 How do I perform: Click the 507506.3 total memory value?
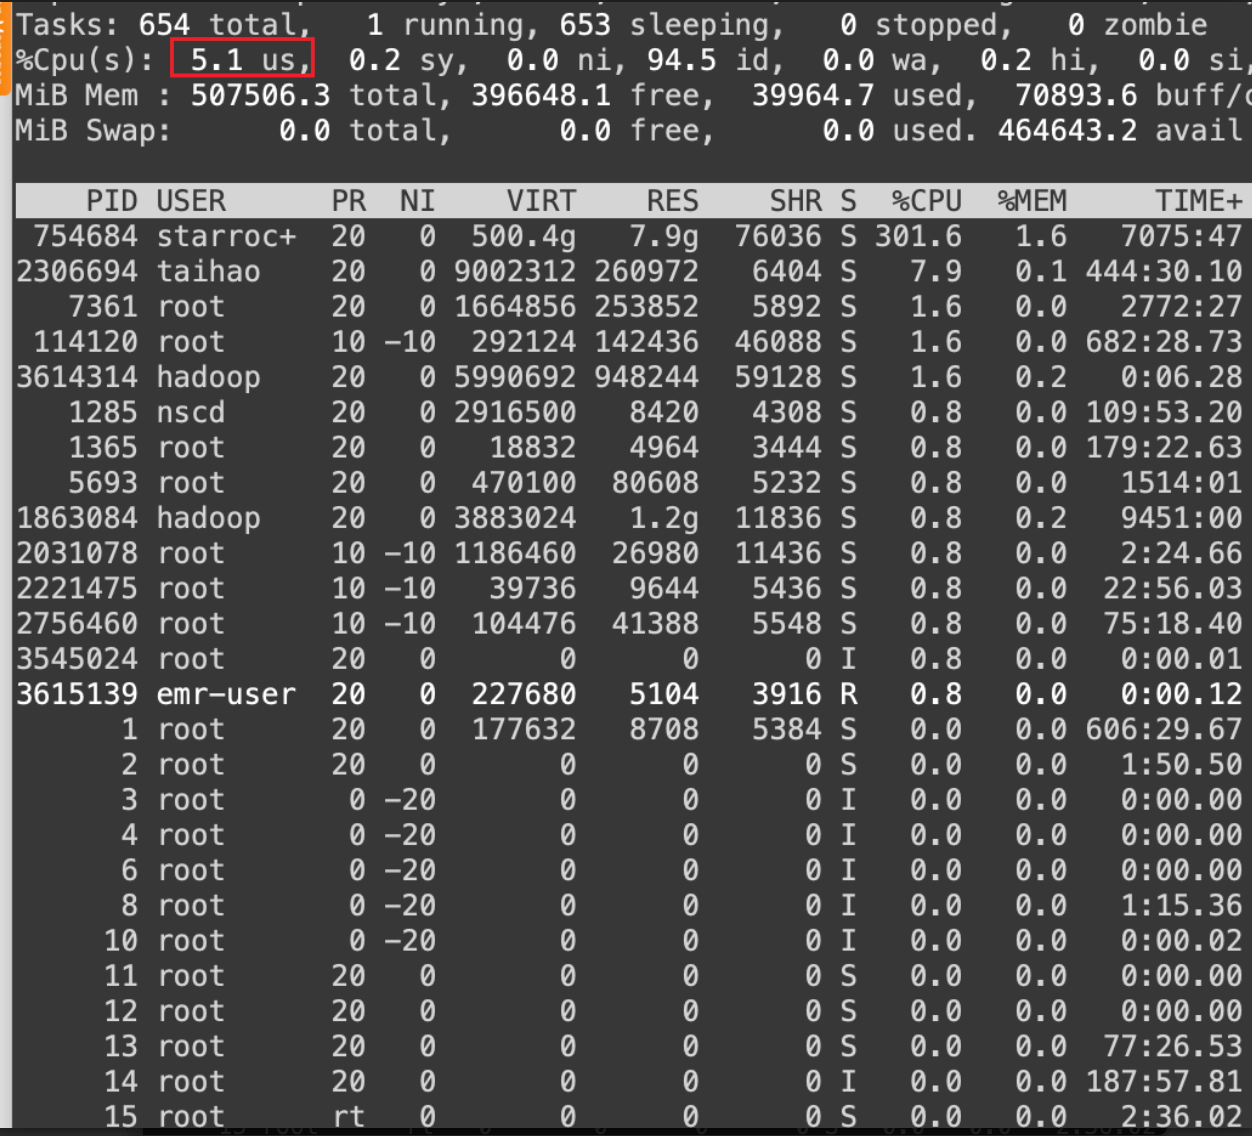point(260,95)
